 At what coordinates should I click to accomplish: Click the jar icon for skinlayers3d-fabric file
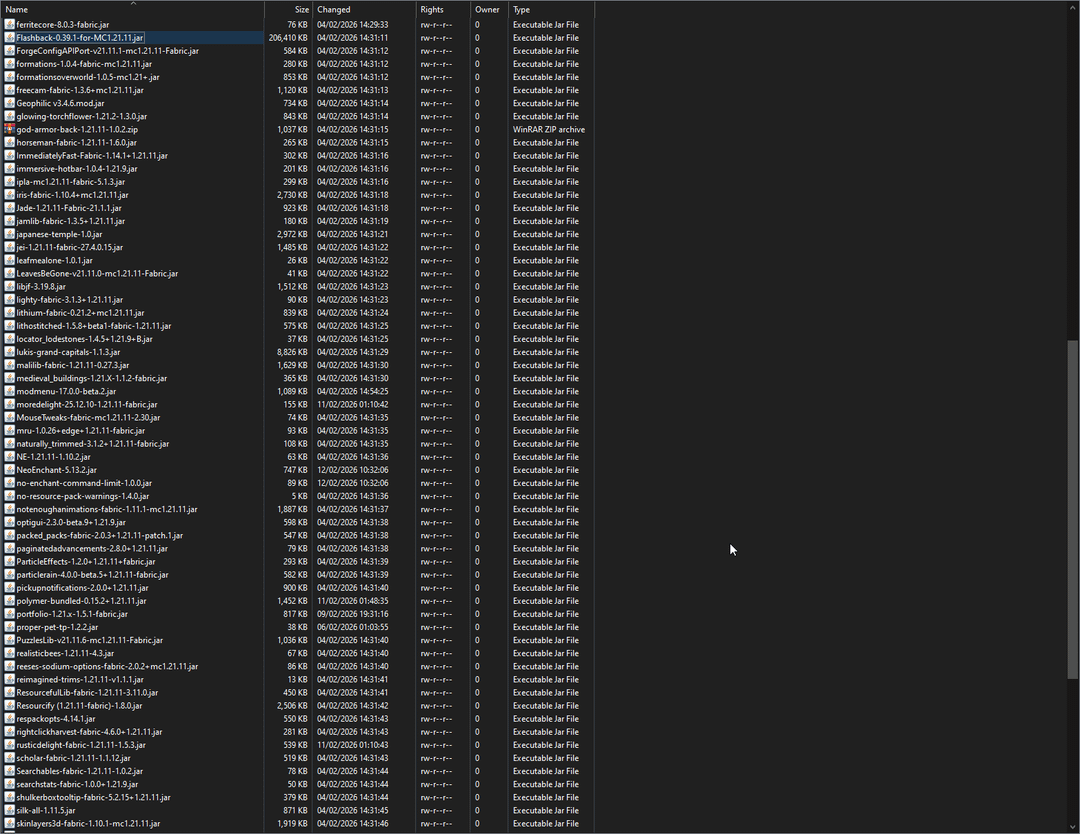click(x=9, y=823)
